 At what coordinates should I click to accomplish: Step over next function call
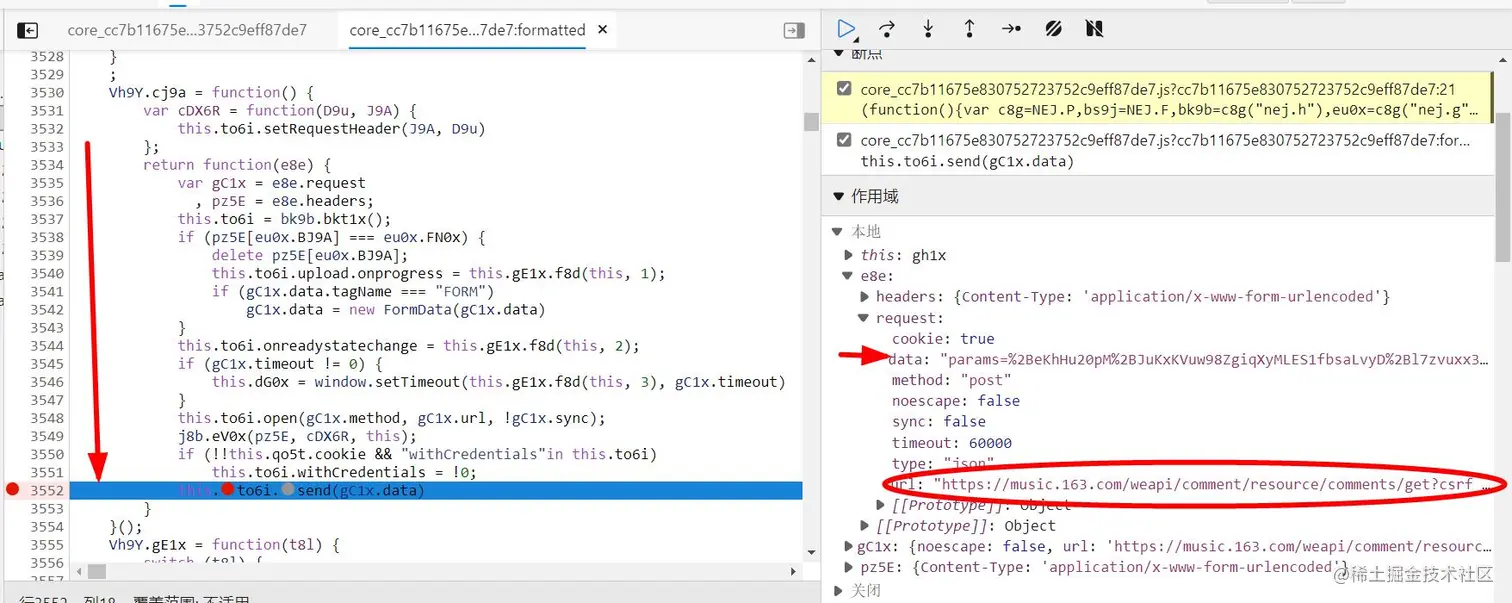tap(887, 29)
